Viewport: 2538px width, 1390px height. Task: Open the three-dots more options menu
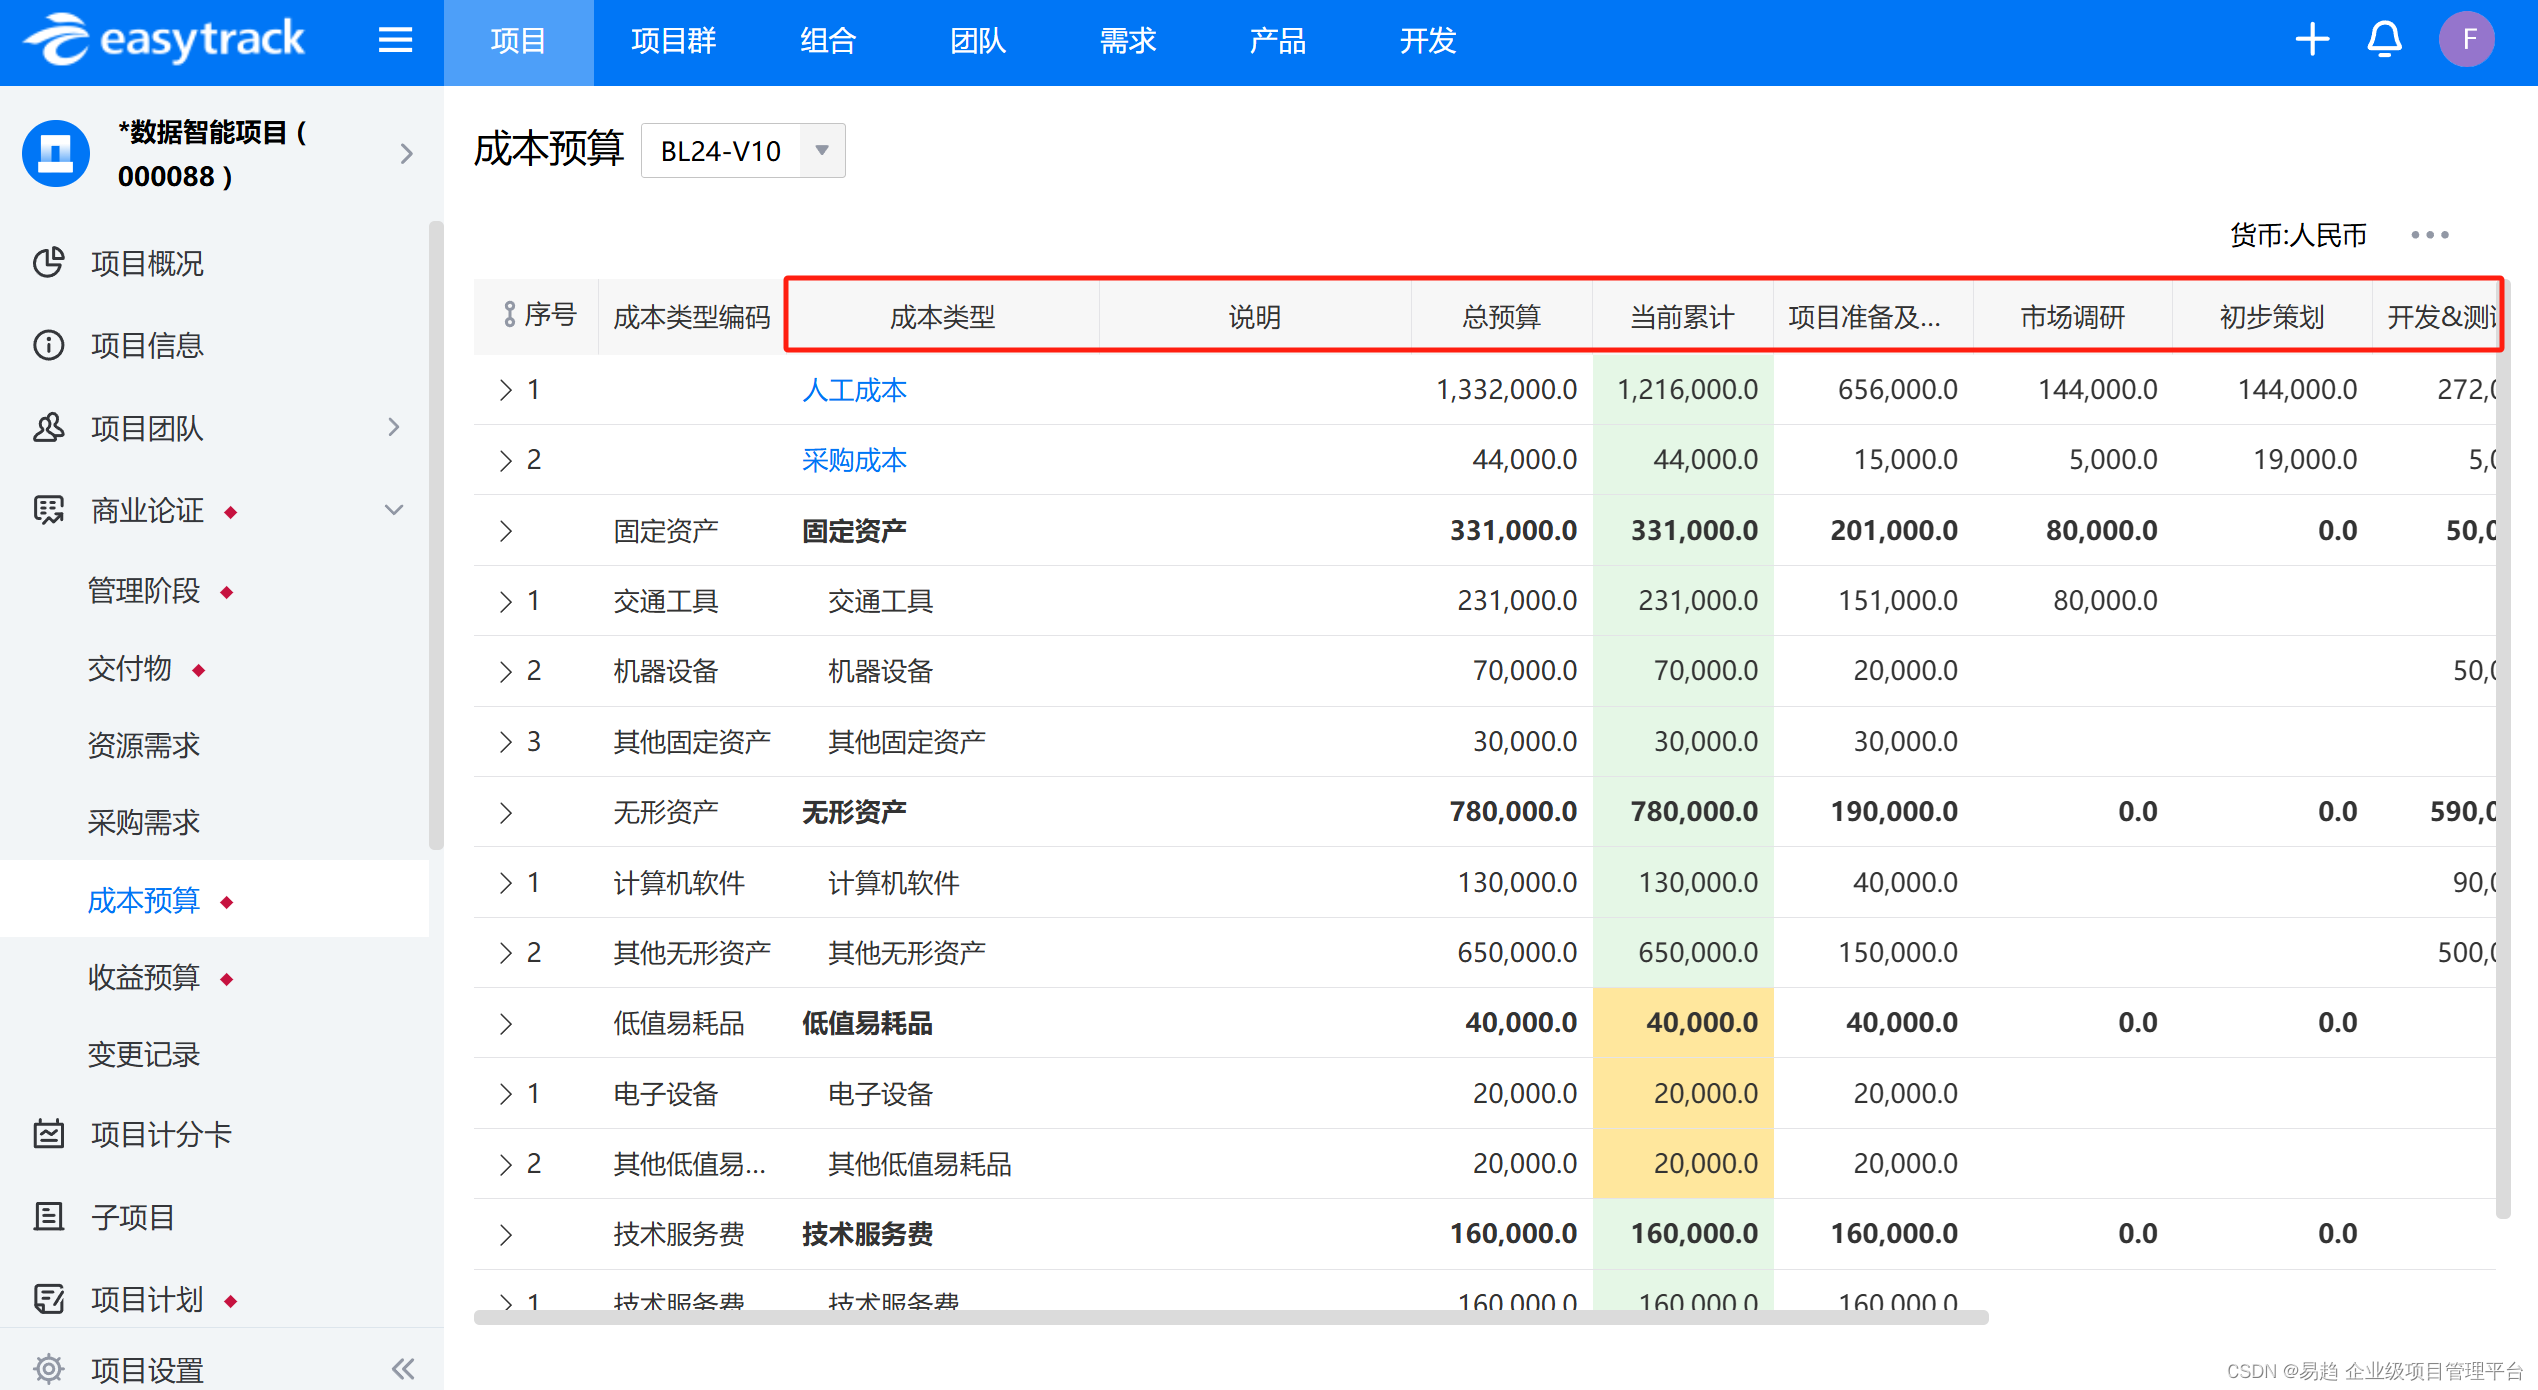click(2429, 235)
